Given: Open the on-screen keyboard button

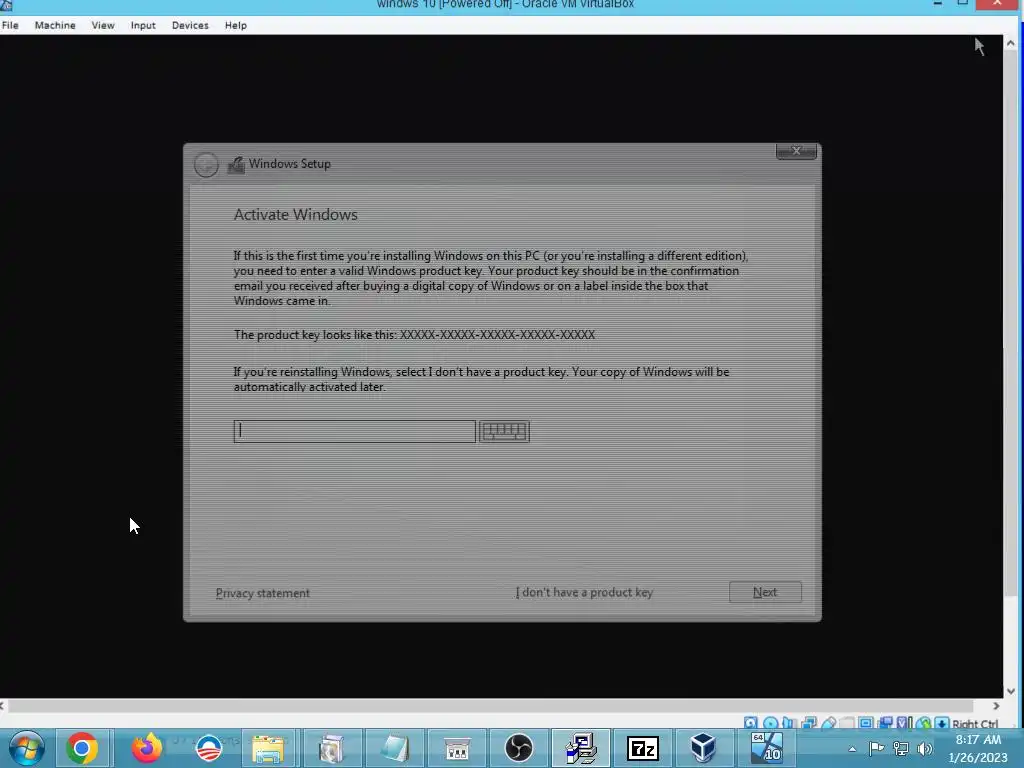Looking at the screenshot, I should (504, 431).
